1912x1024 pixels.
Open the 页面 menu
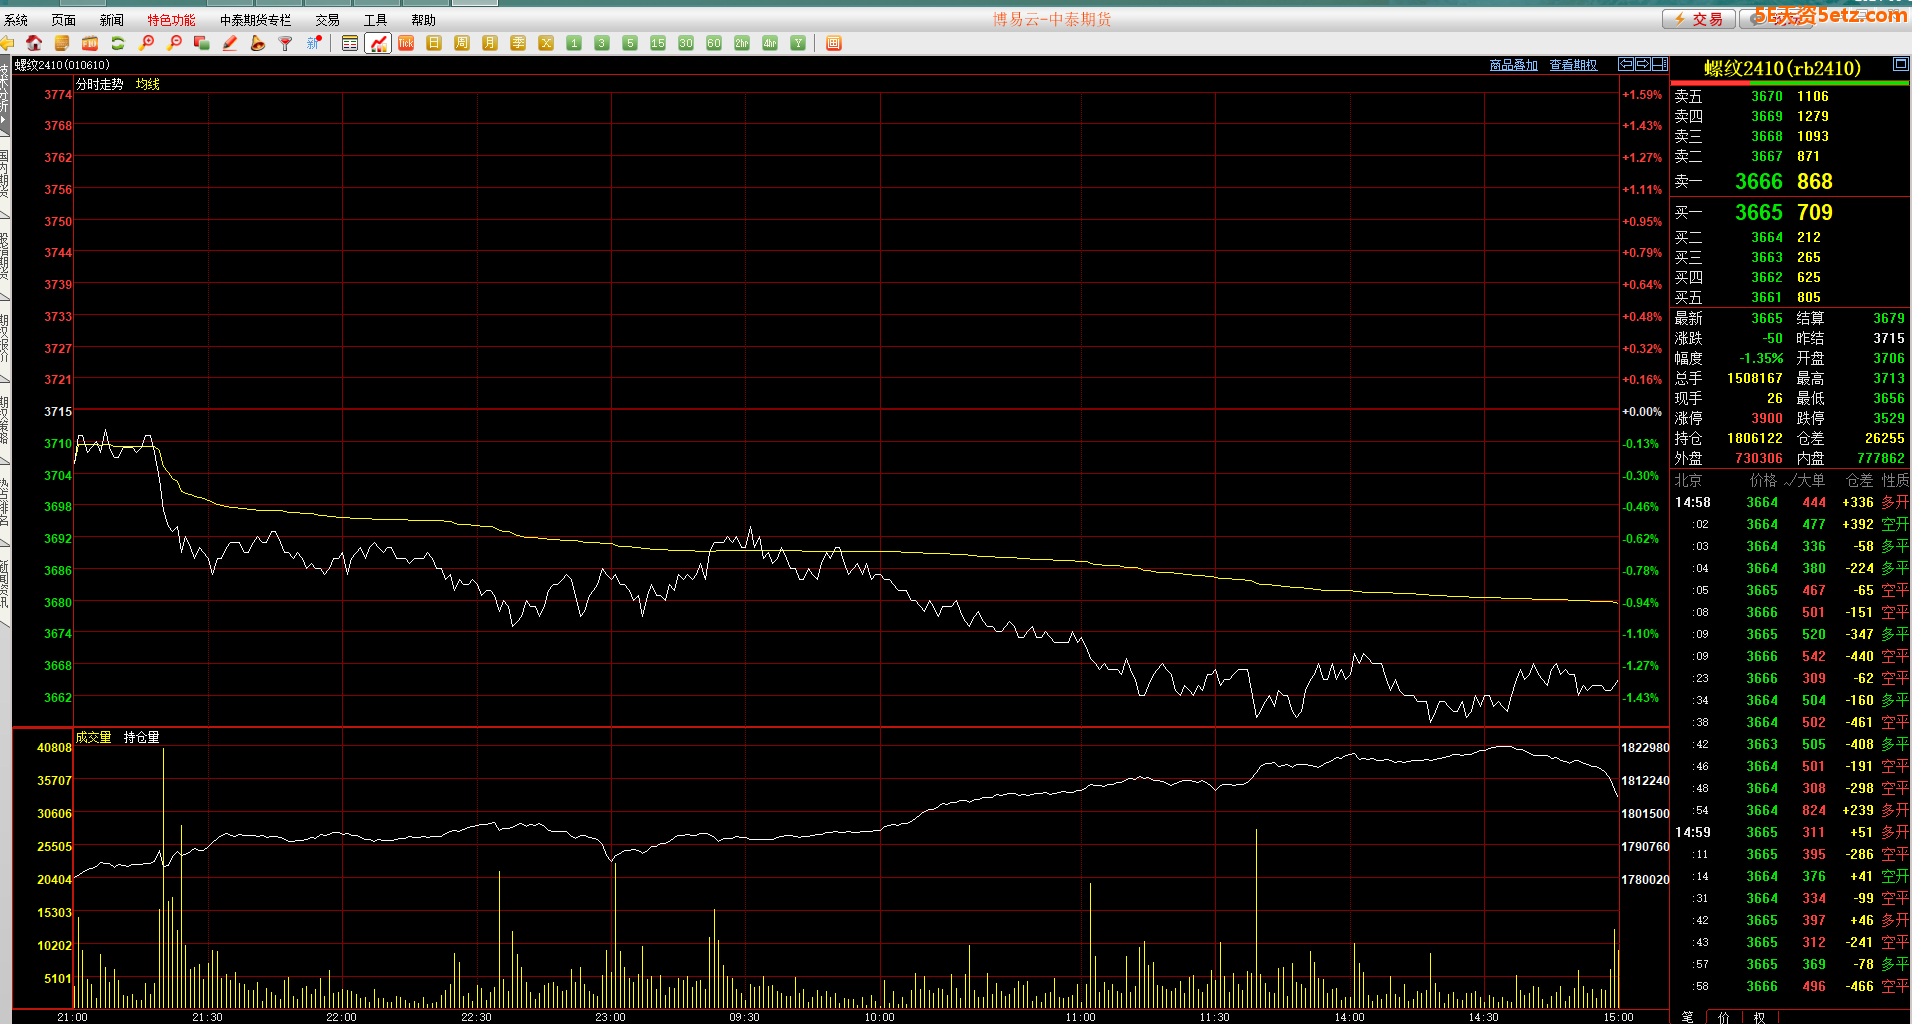64,20
